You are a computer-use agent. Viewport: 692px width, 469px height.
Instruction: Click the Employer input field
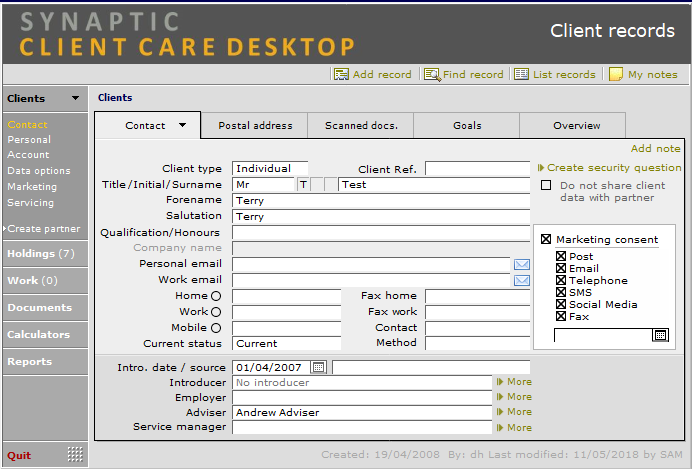coord(362,398)
